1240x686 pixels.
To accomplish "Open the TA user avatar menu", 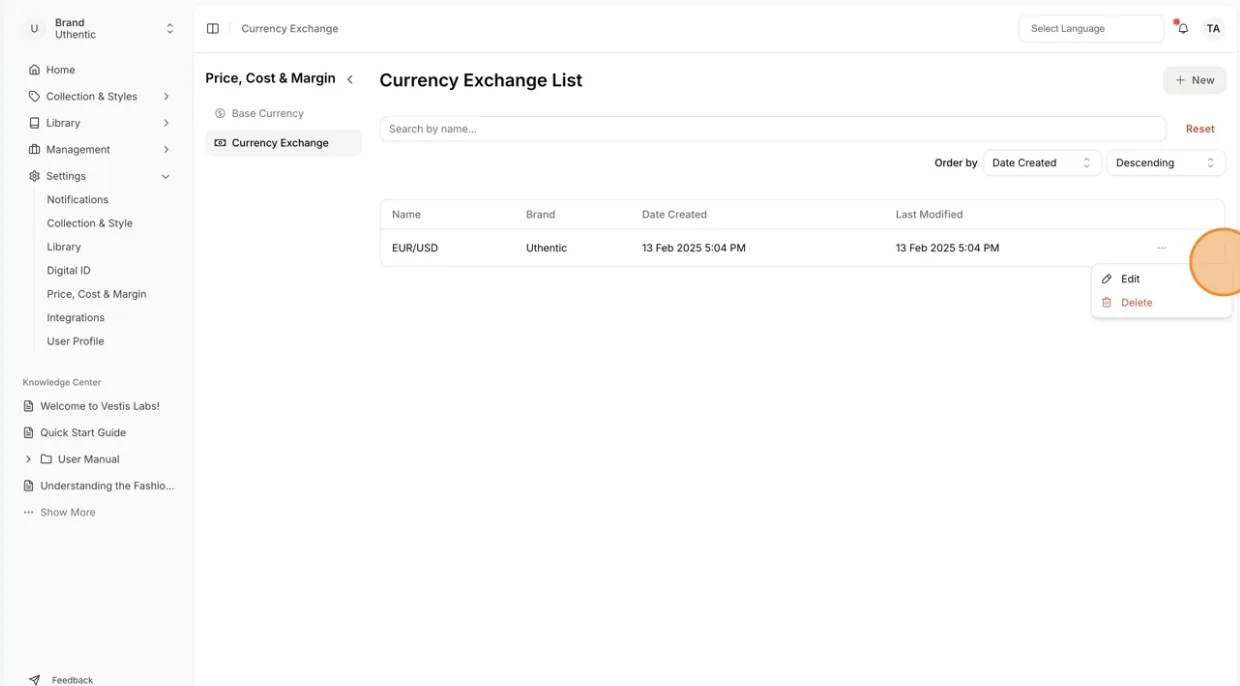I will click(1213, 29).
